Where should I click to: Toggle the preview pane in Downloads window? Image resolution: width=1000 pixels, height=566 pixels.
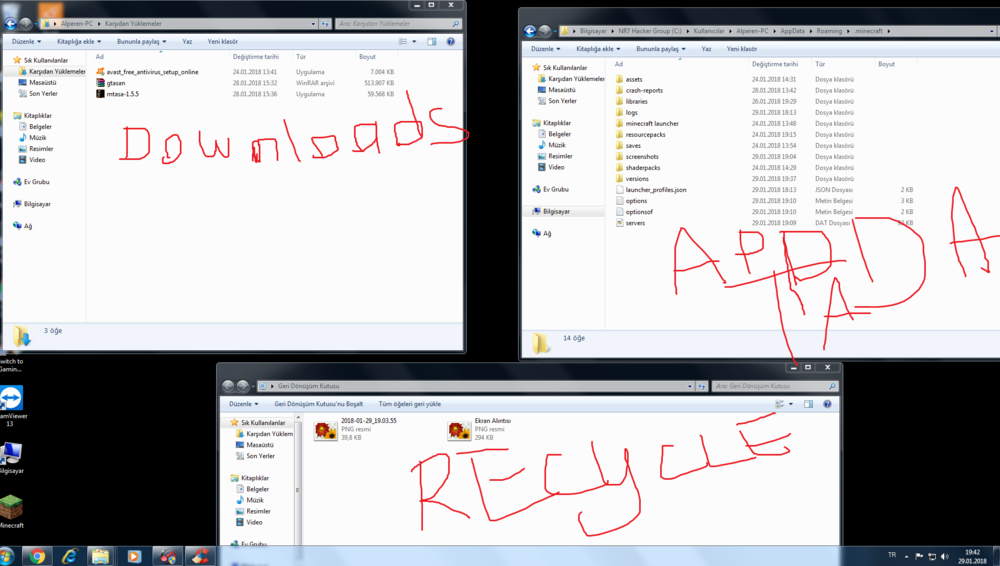432,42
